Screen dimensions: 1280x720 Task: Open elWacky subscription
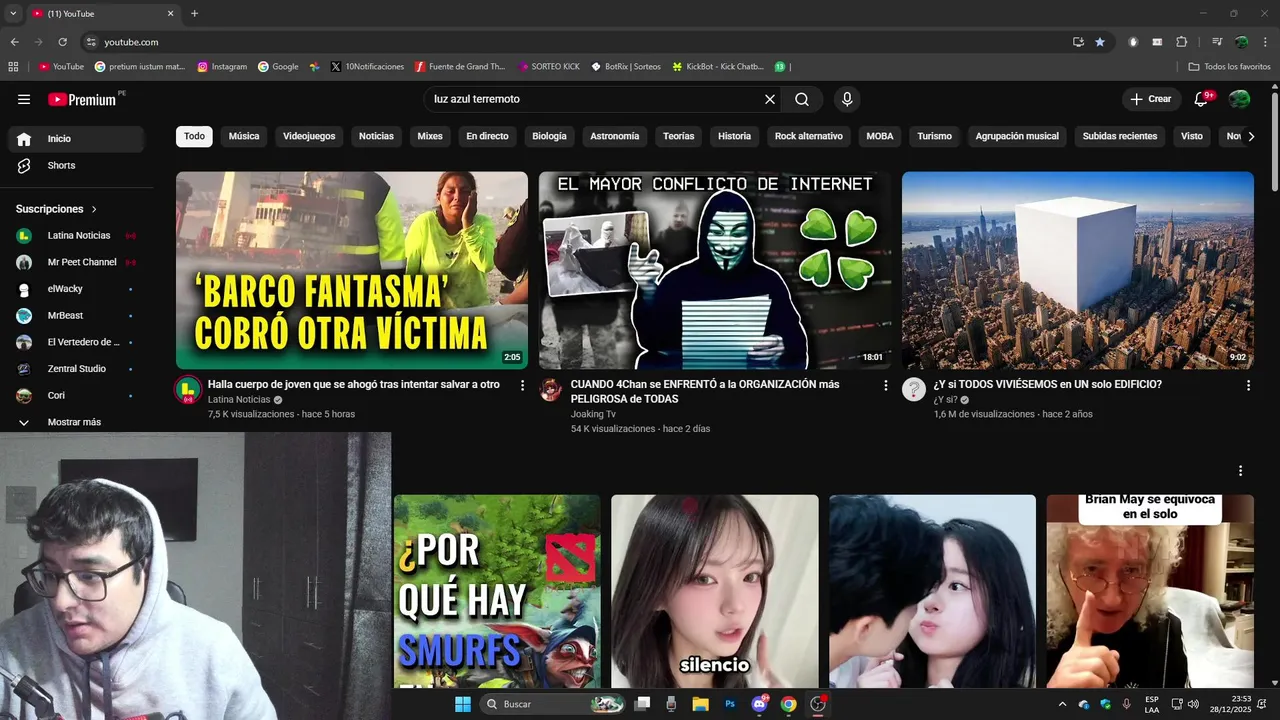pos(76,289)
